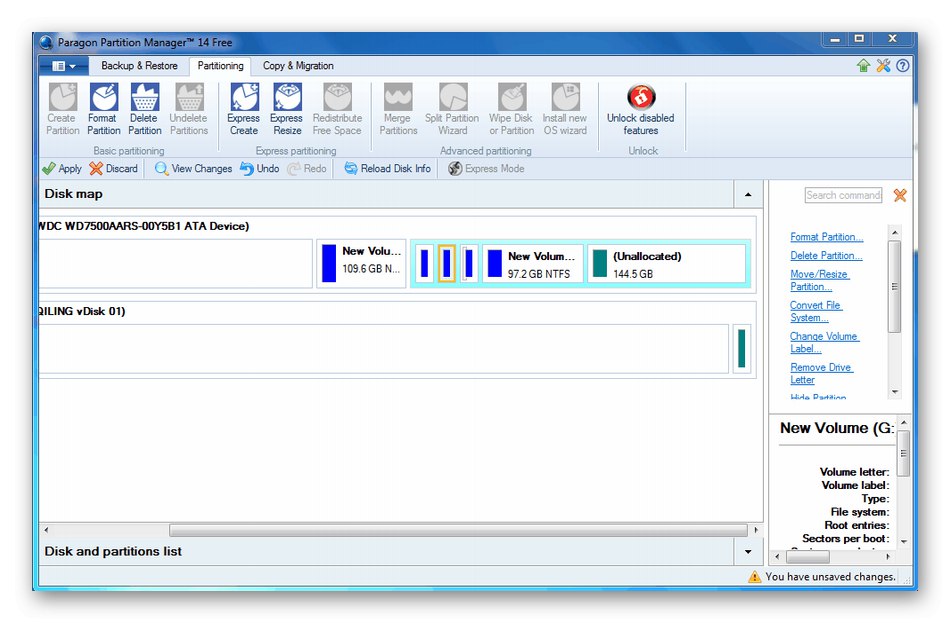Click the Format Partition... link
This screenshot has height=623, width=950.
826,237
